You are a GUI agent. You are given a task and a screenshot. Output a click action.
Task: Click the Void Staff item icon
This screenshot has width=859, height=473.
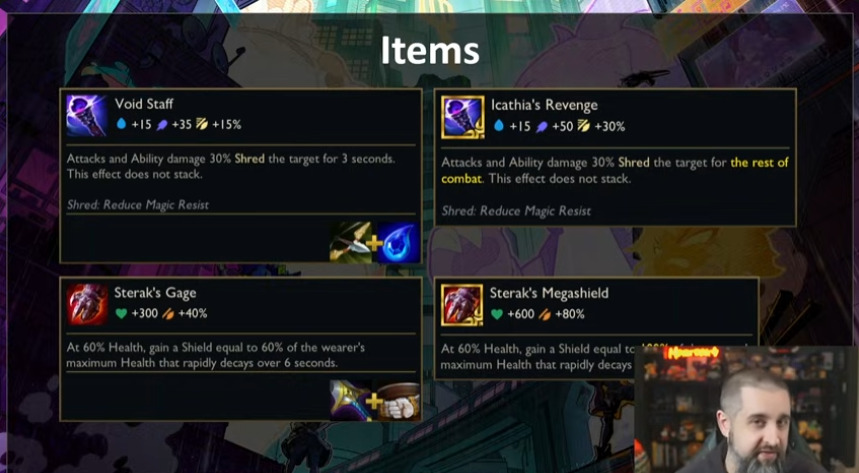point(87,115)
